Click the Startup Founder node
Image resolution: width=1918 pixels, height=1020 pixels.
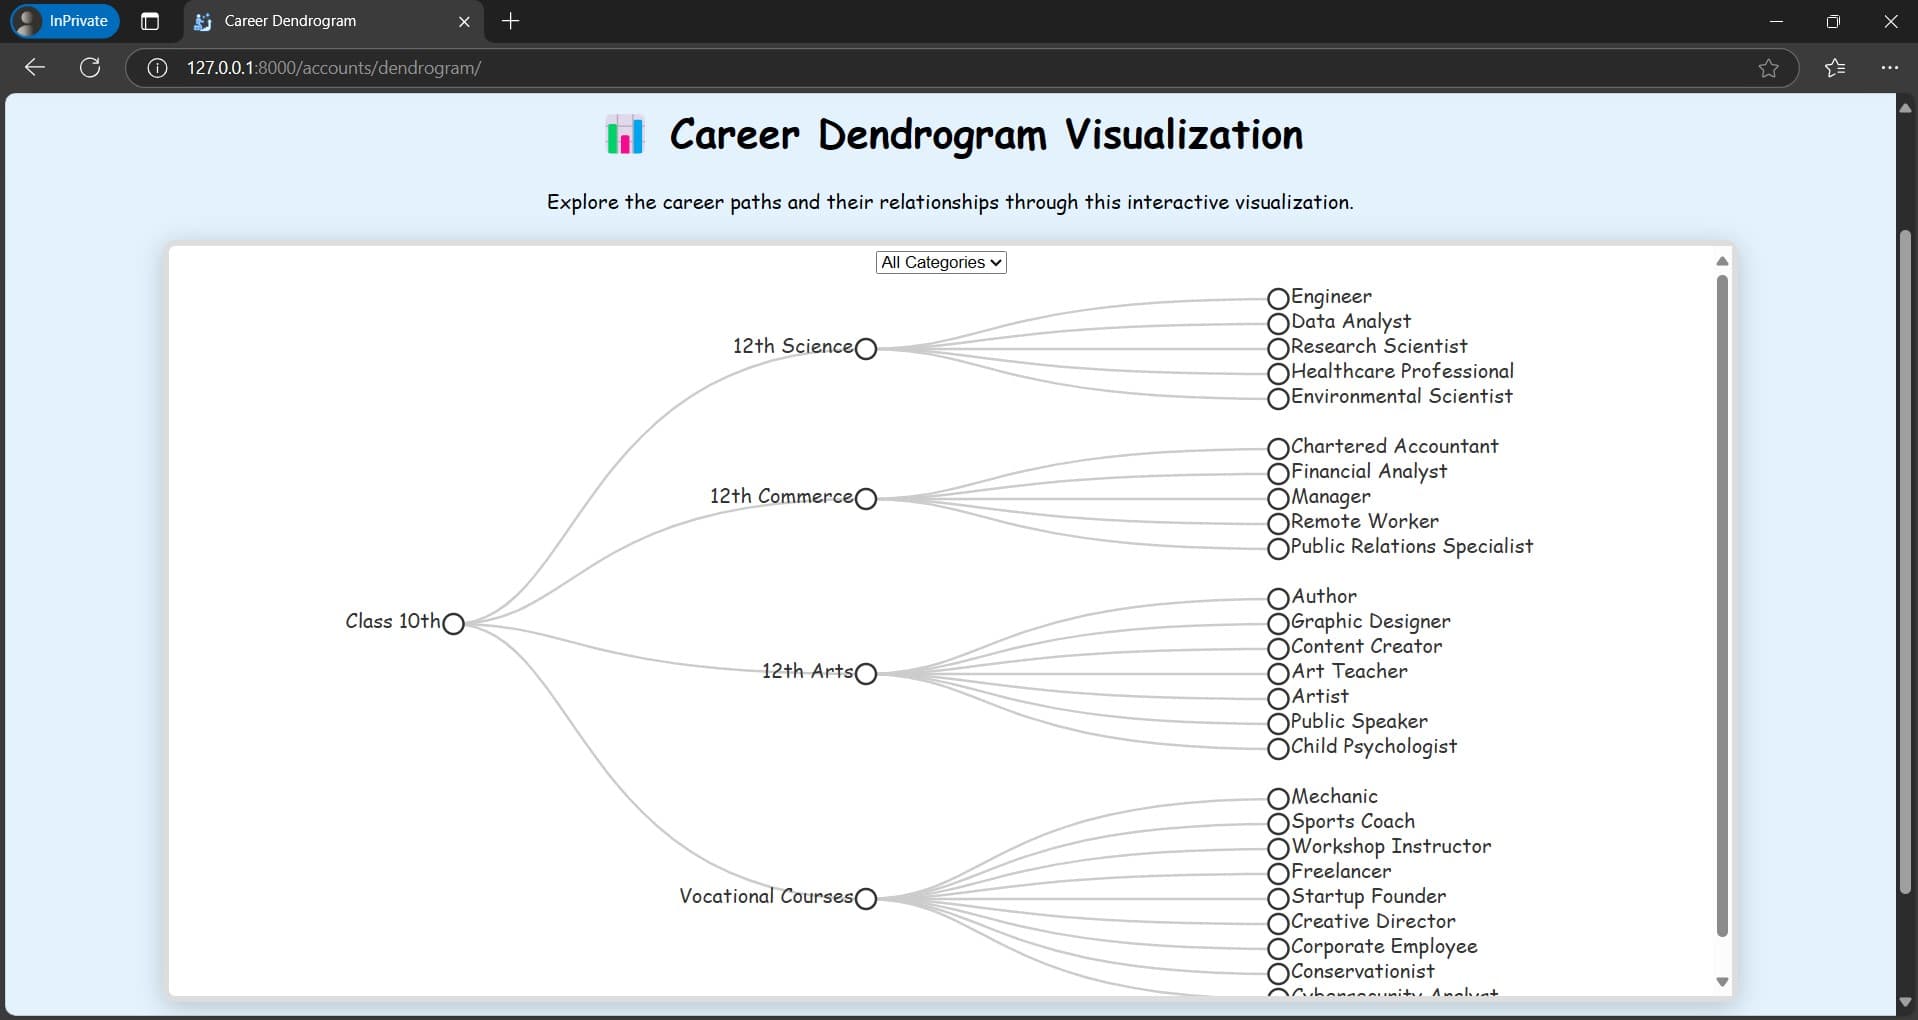1278,899
